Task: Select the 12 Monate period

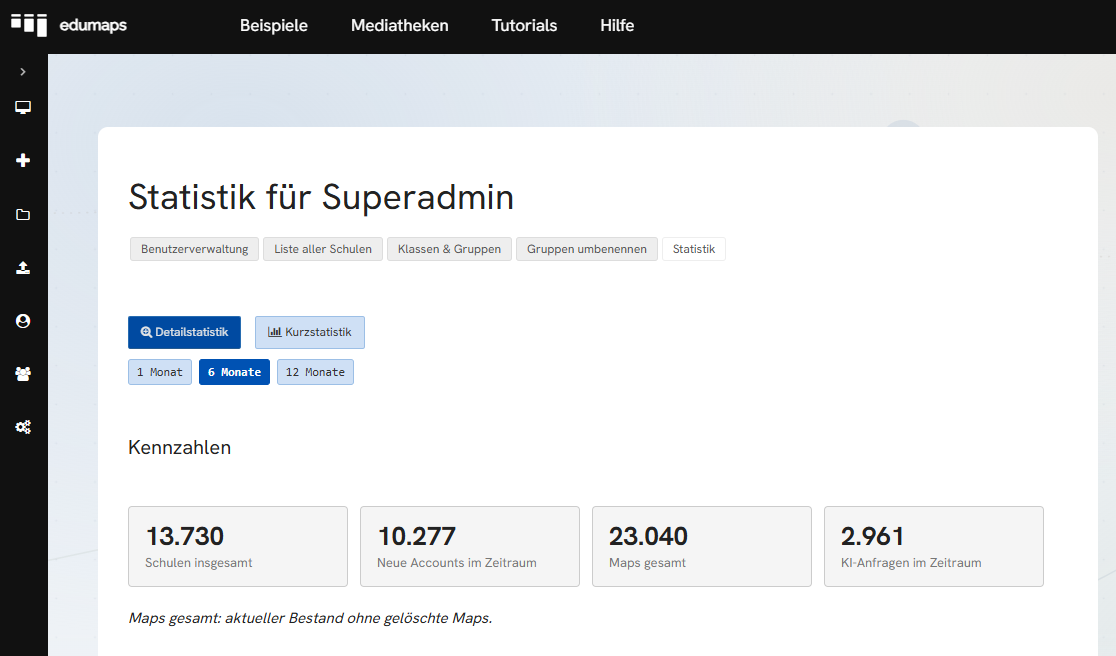Action: 315,372
